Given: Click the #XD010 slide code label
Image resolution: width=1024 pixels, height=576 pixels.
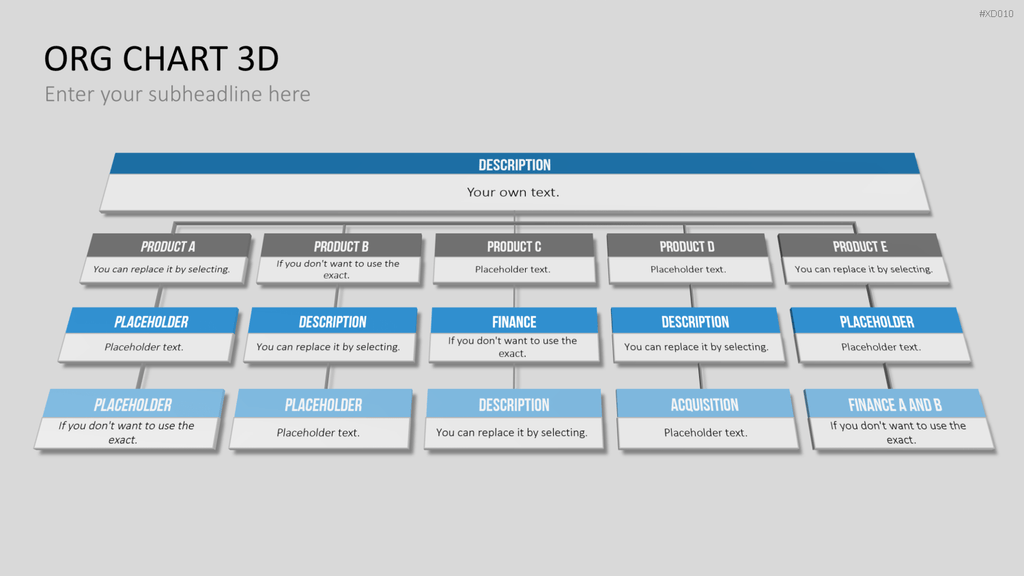Looking at the screenshot, I should [x=996, y=14].
